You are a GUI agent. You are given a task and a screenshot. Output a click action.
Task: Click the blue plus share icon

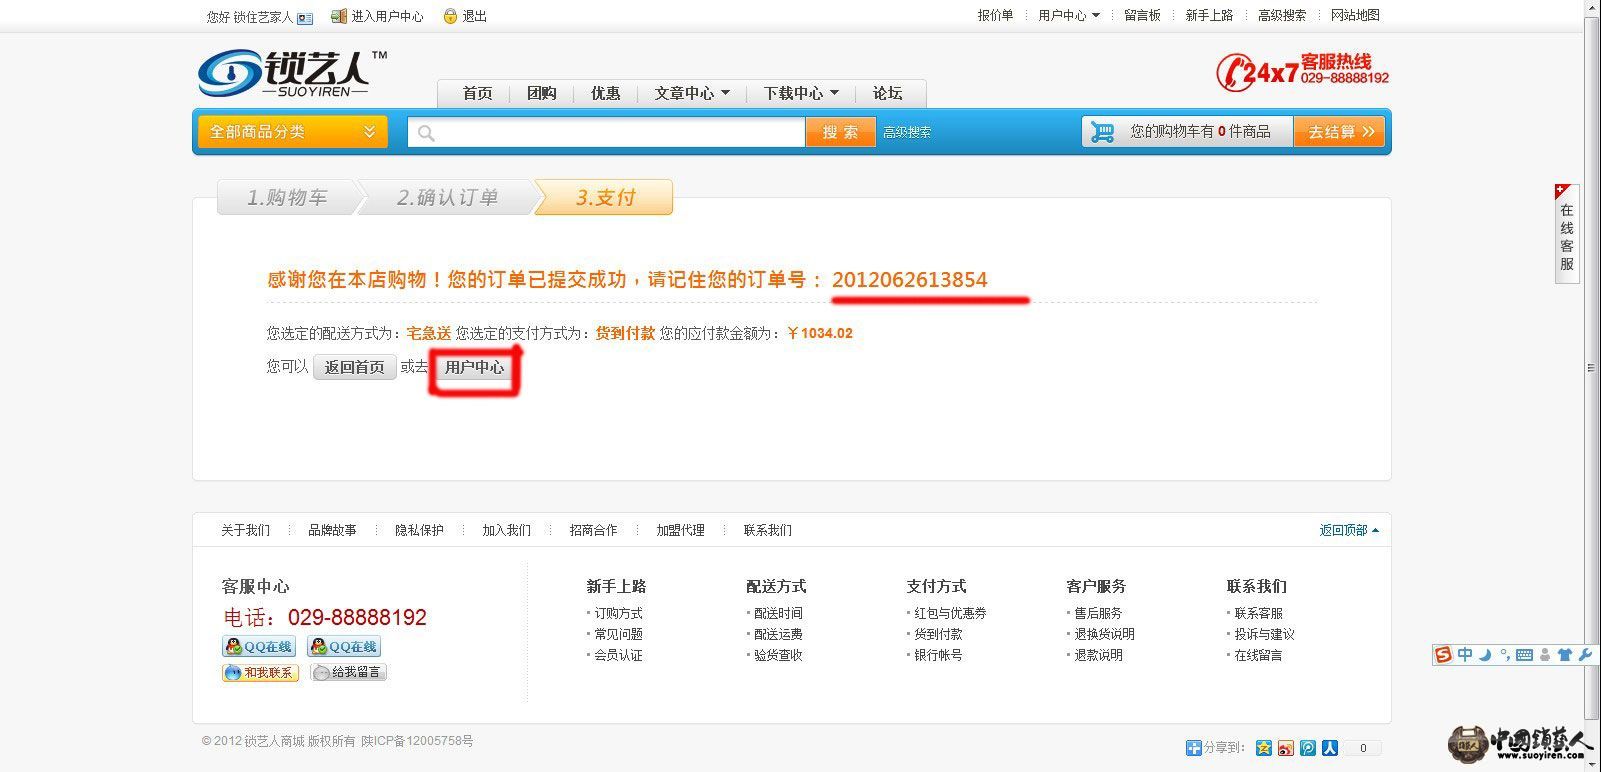click(1193, 748)
